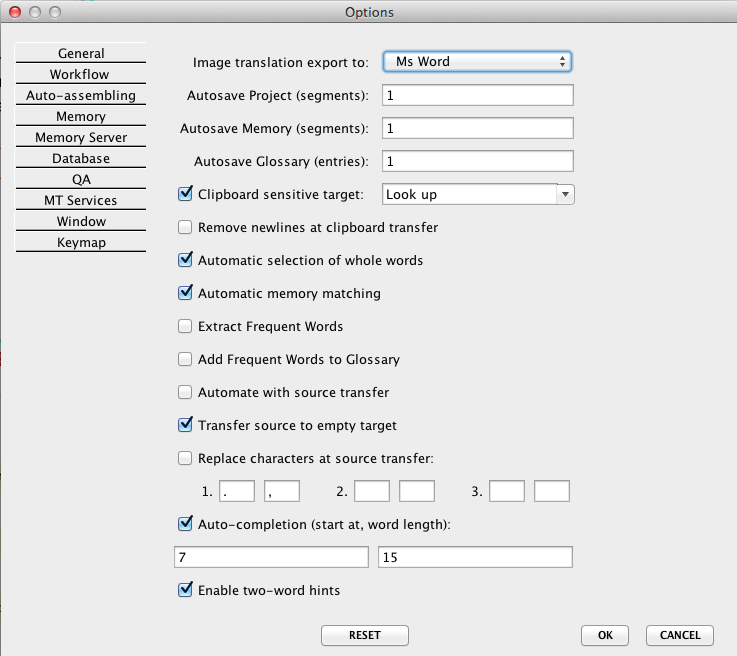Select the Memory Server tab
Image resolution: width=737 pixels, height=656 pixels.
(x=80, y=138)
